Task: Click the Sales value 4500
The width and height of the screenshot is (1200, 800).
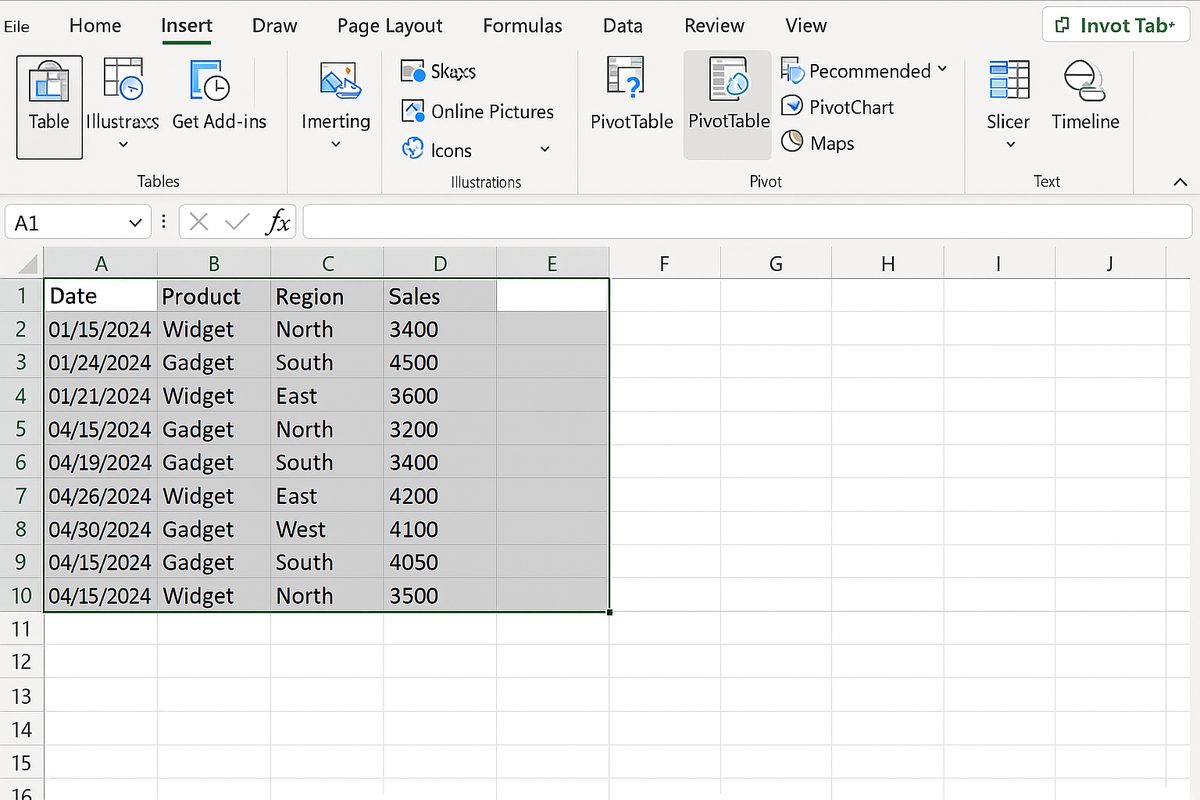Action: coord(440,362)
